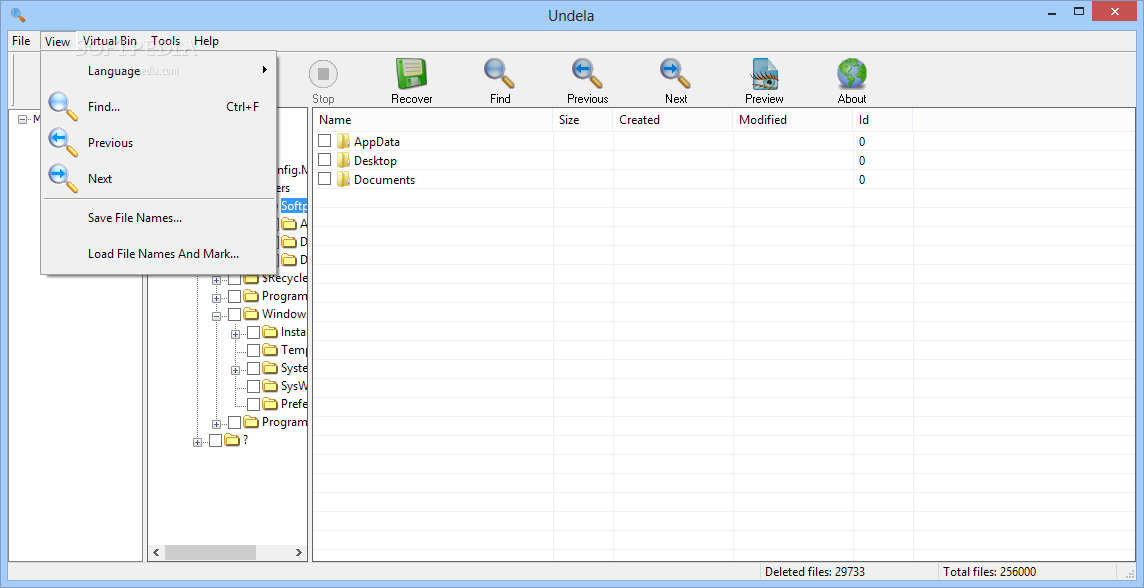Screen dimensions: 1144x588
Task: Select the Temp folder tree item
Action: click(294, 350)
